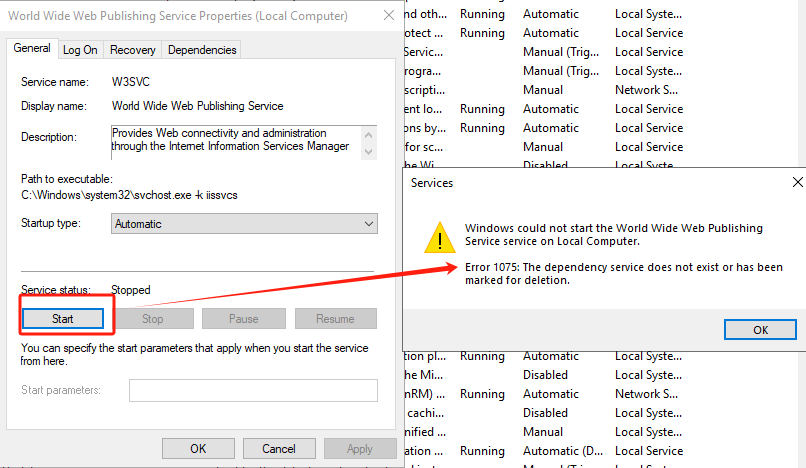Click 'Automatic (D...' startup type cell
Screen dimensions: 806x468
pyautogui.click(x=563, y=451)
